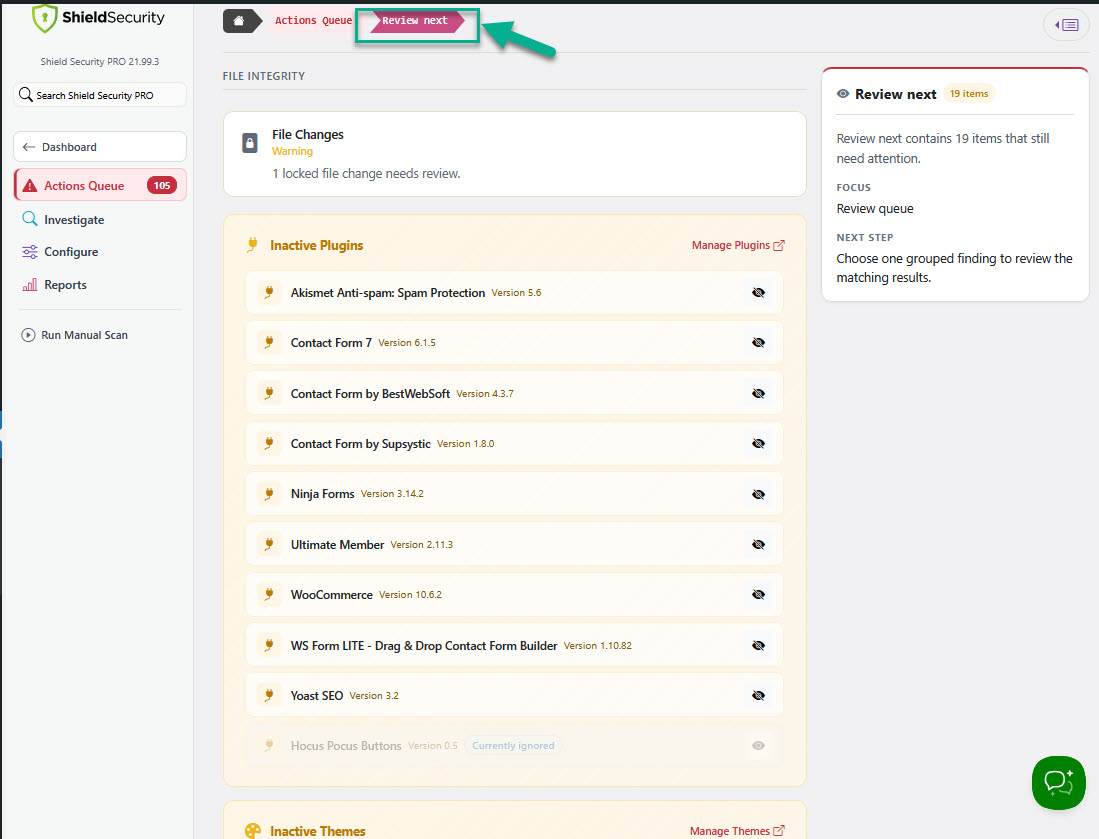
Task: Click the Reports bar chart icon
Action: 29,285
